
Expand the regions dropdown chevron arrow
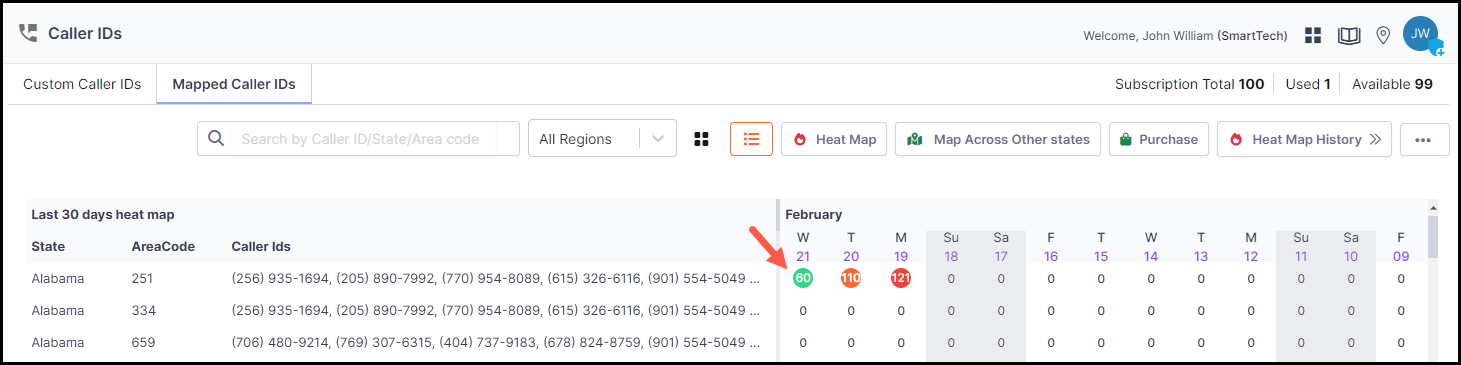658,139
